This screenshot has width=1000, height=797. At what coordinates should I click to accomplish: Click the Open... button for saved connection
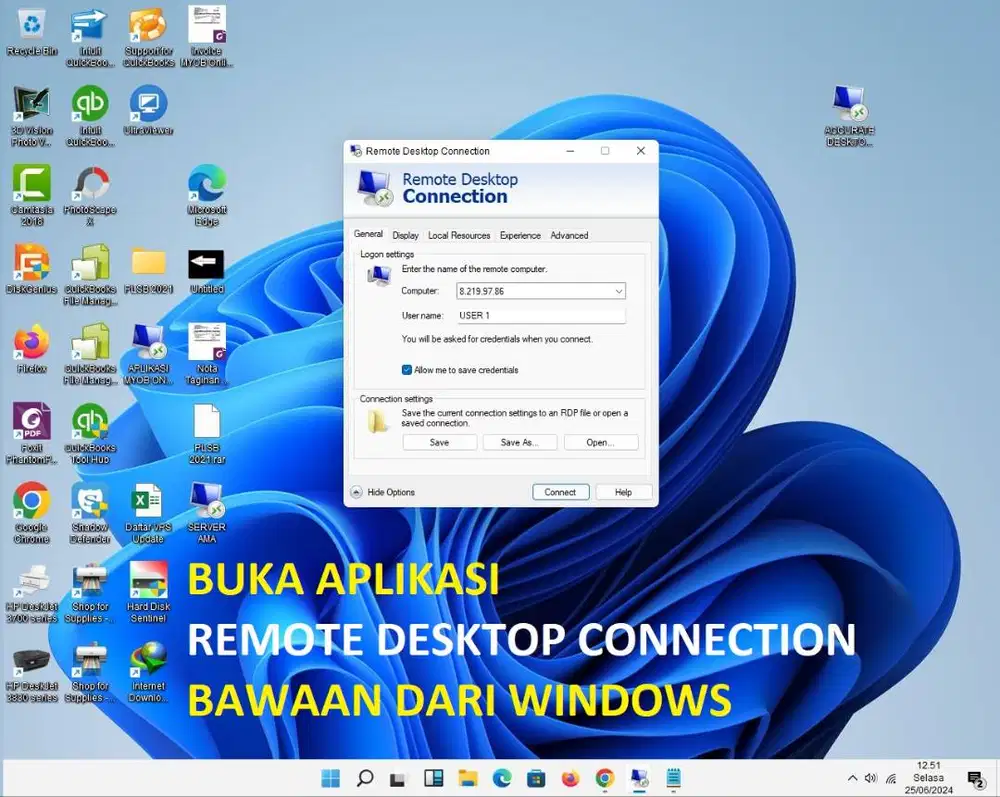600,442
